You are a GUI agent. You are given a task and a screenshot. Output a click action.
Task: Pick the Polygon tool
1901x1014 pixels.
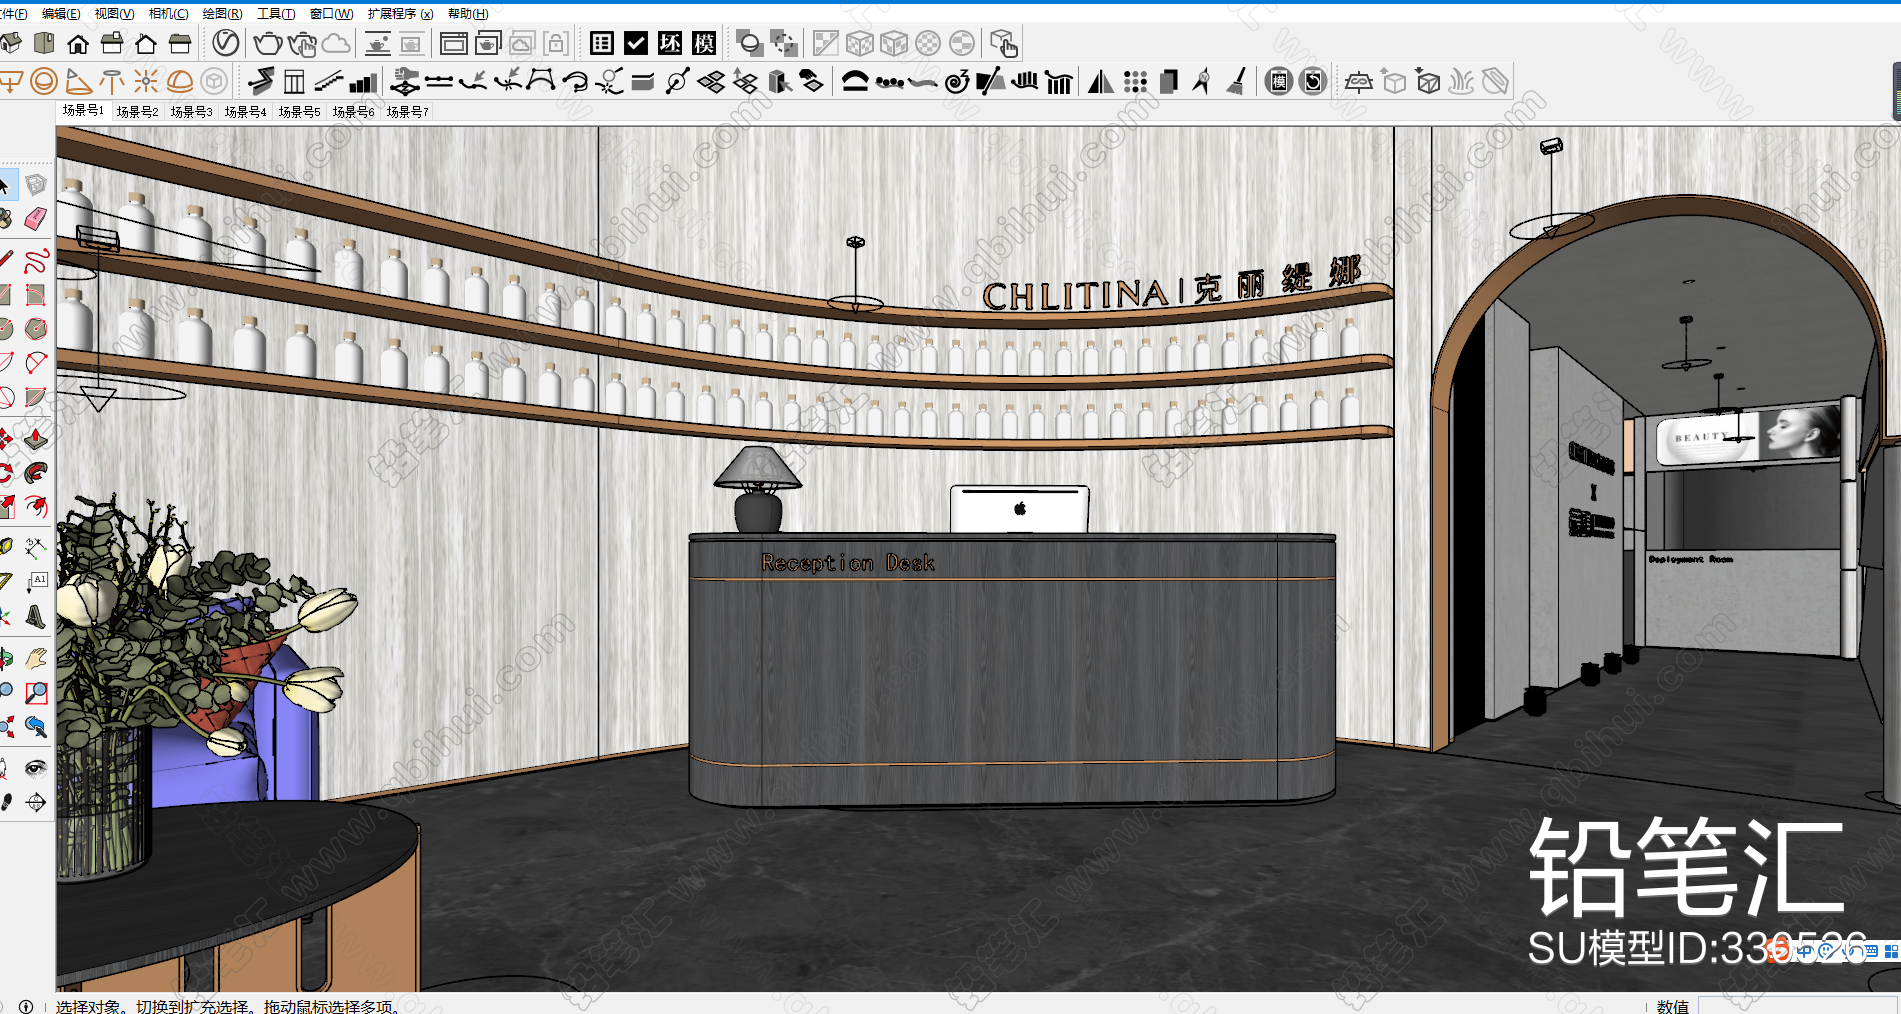click(36, 328)
